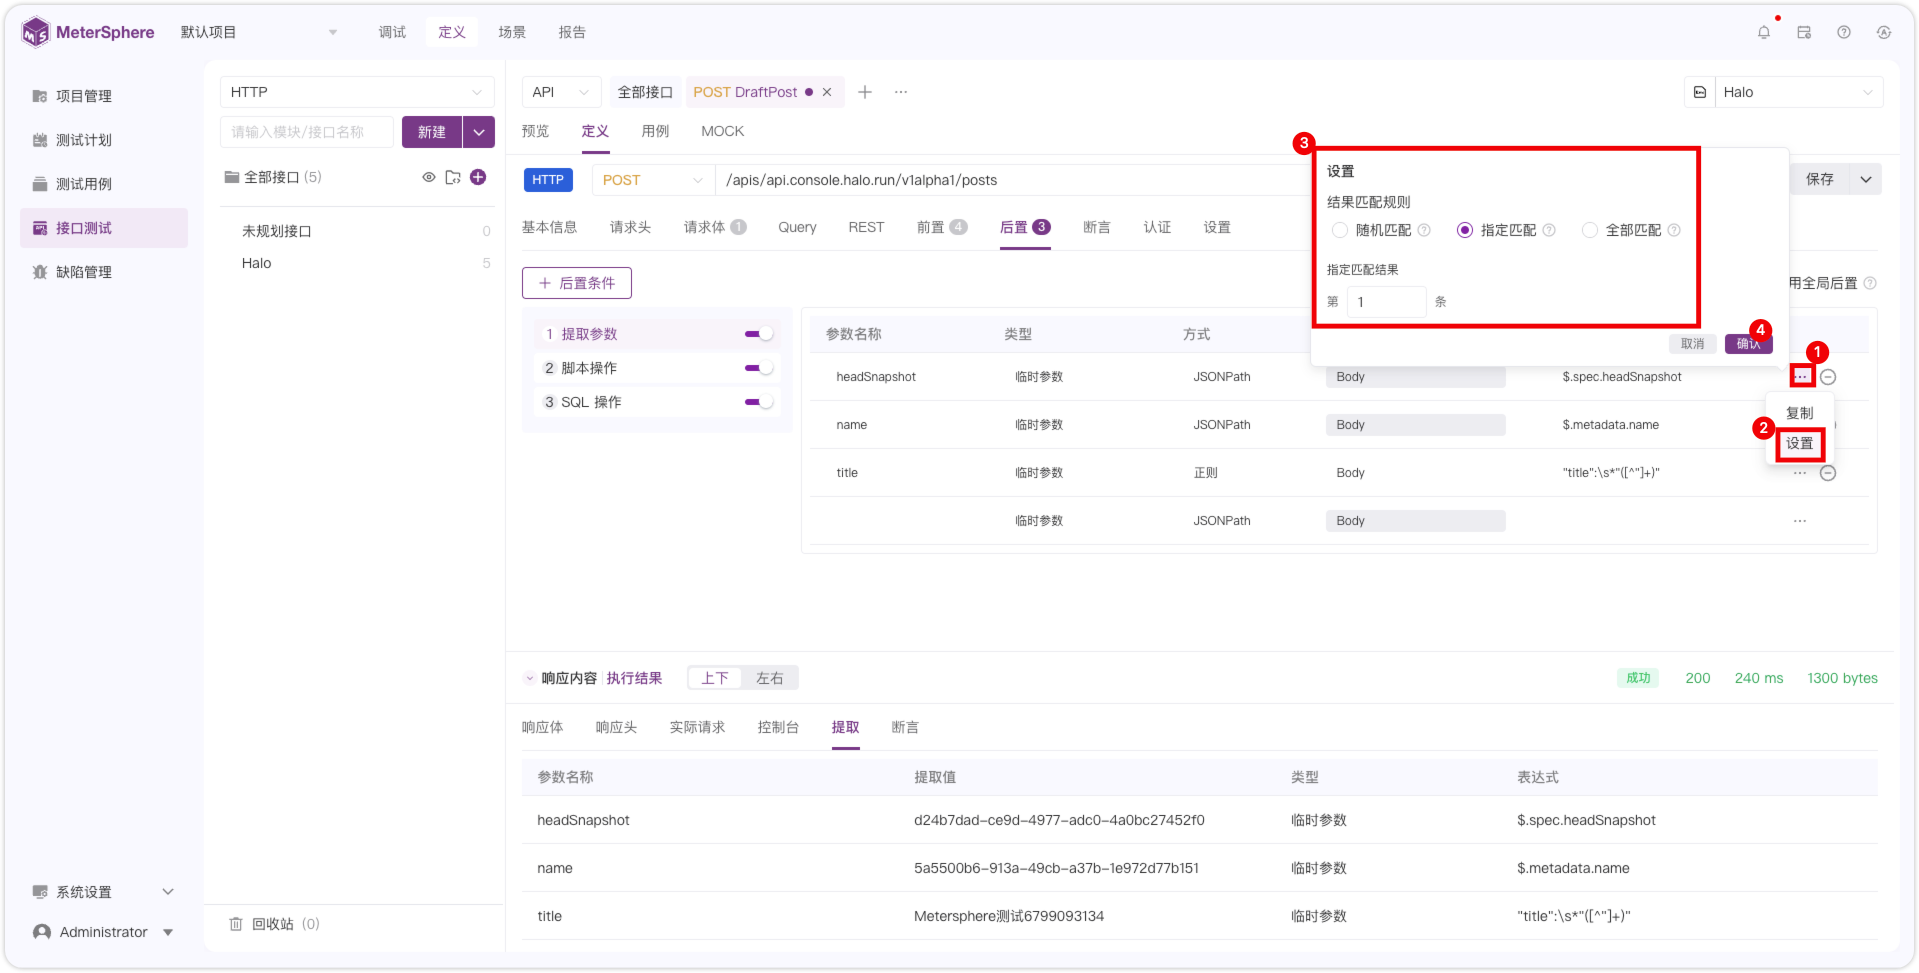This screenshot has width=1919, height=973.
Task: Click the 指定匹配结果 number input field
Action: tap(1386, 302)
